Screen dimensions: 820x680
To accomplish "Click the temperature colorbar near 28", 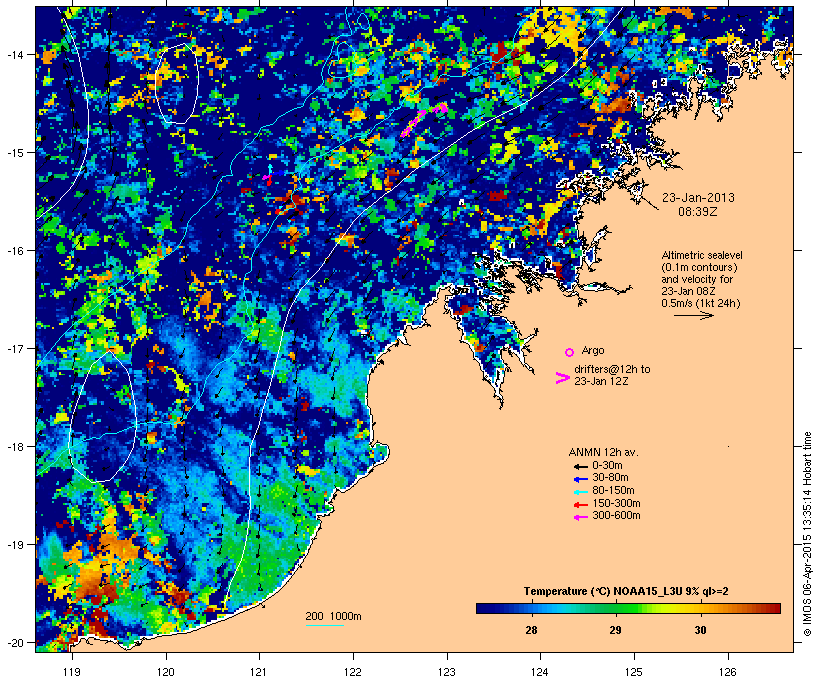I will coord(531,608).
